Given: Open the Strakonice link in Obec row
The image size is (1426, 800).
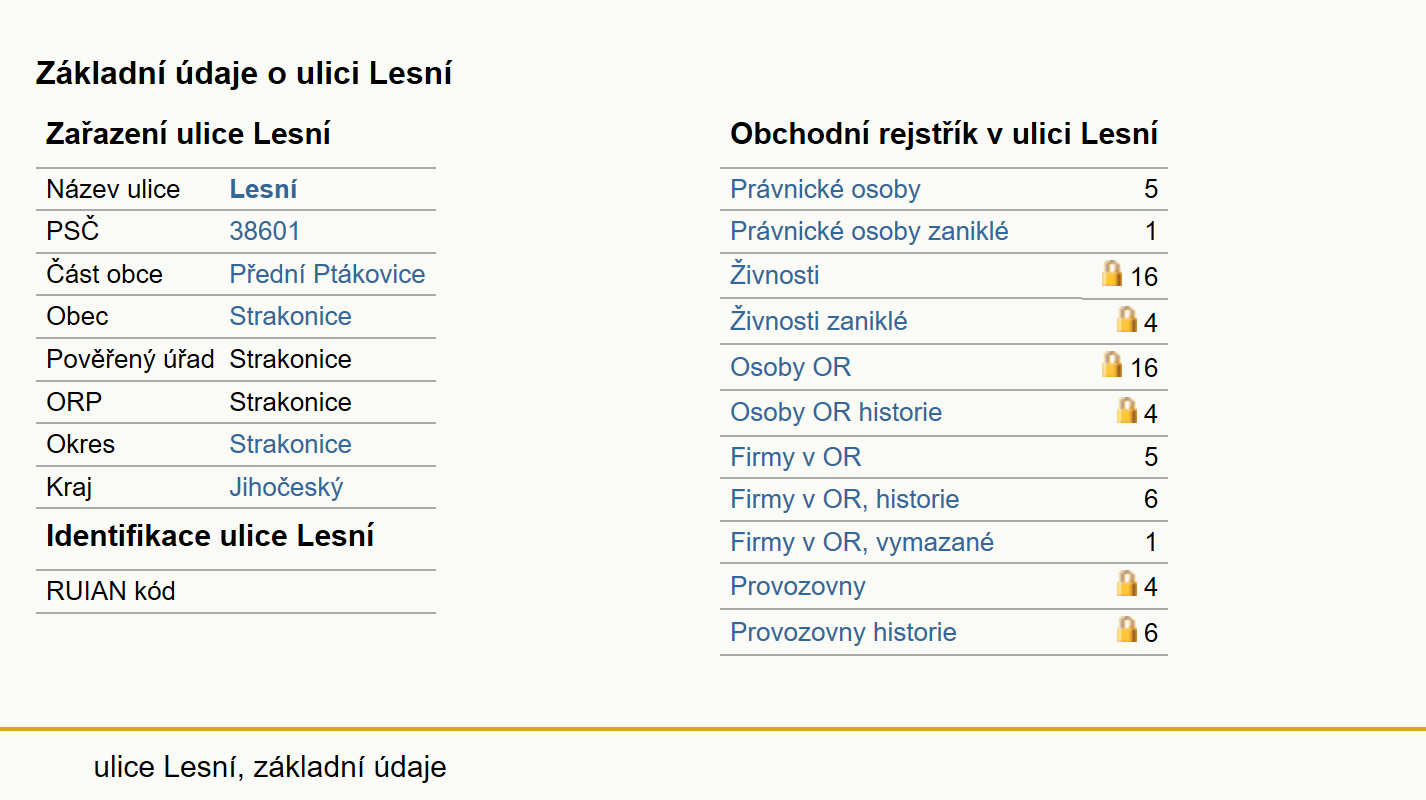Looking at the screenshot, I should [x=290, y=316].
